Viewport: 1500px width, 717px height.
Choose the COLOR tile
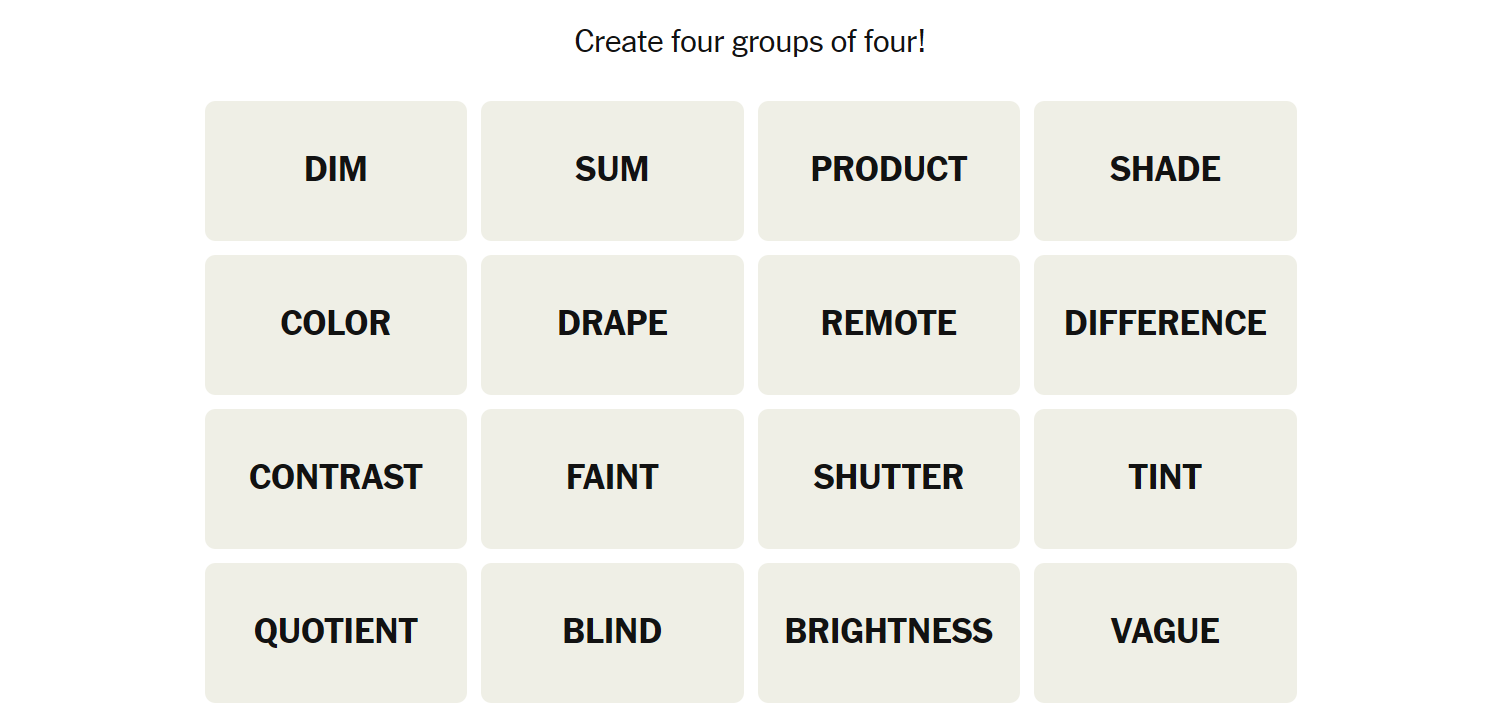tap(336, 324)
